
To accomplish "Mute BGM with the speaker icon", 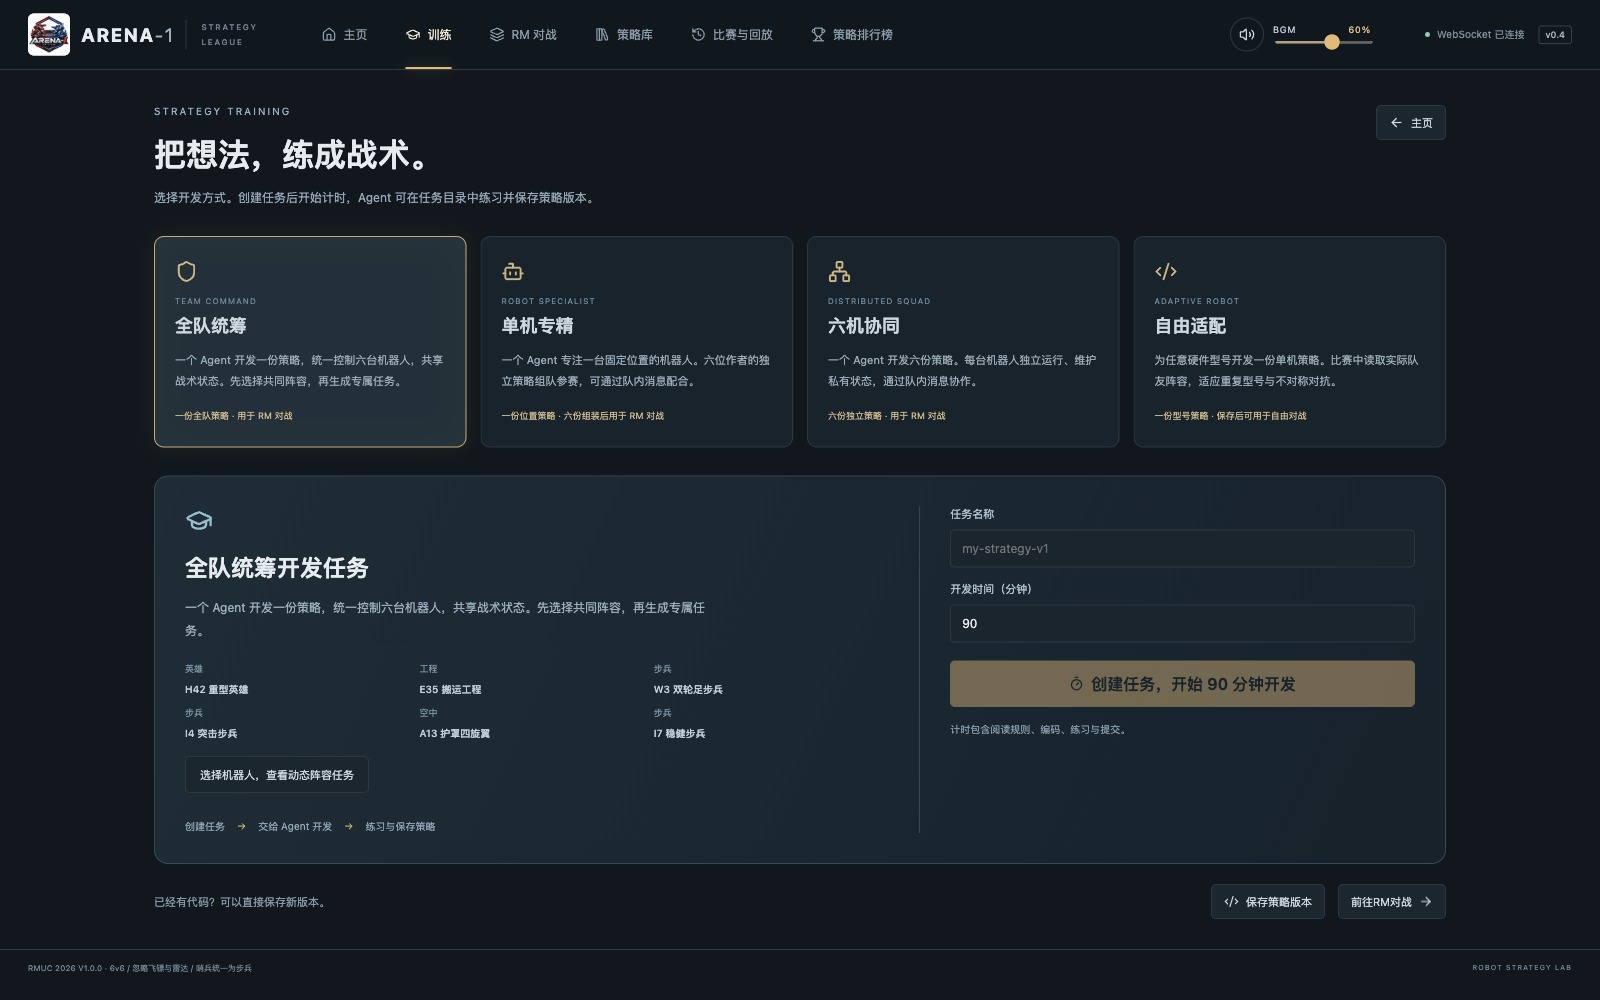I will 1246,34.
